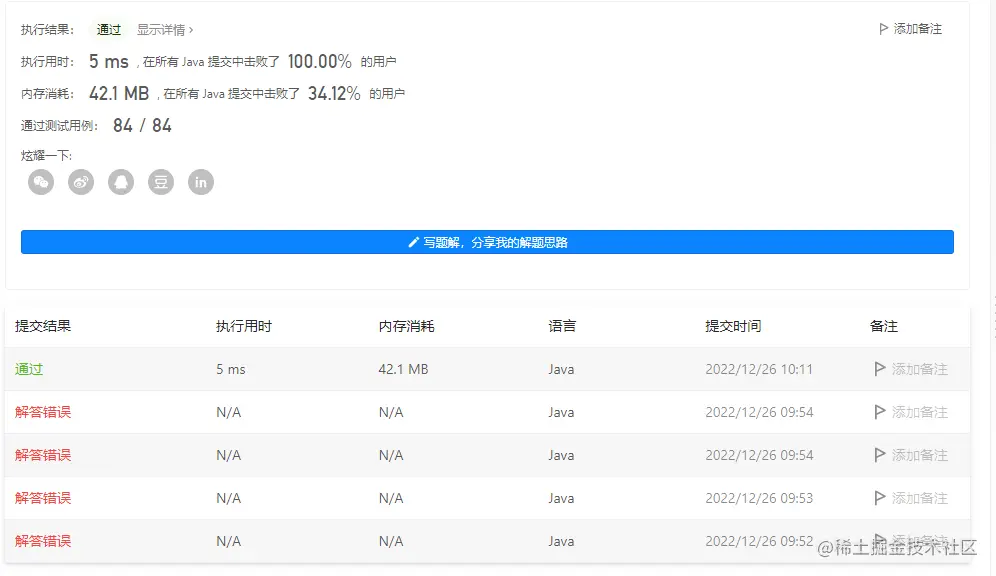Viewport: 996px width, 576px height.
Task: Click the 备注 column header
Action: tap(884, 326)
